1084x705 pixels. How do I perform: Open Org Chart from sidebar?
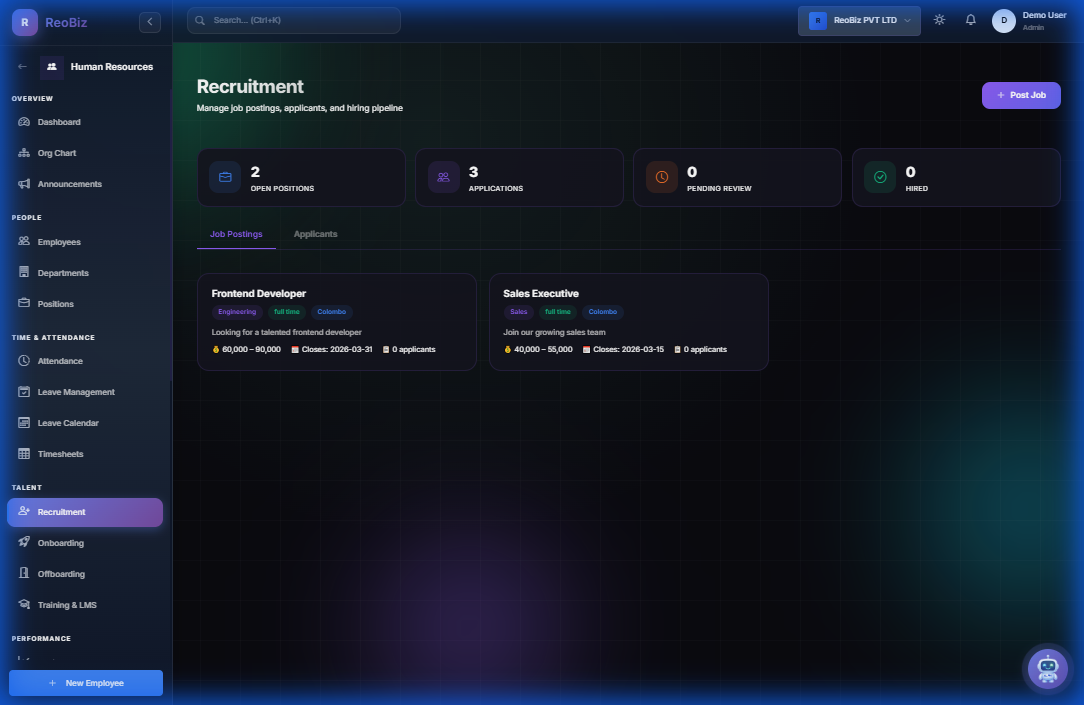point(57,153)
